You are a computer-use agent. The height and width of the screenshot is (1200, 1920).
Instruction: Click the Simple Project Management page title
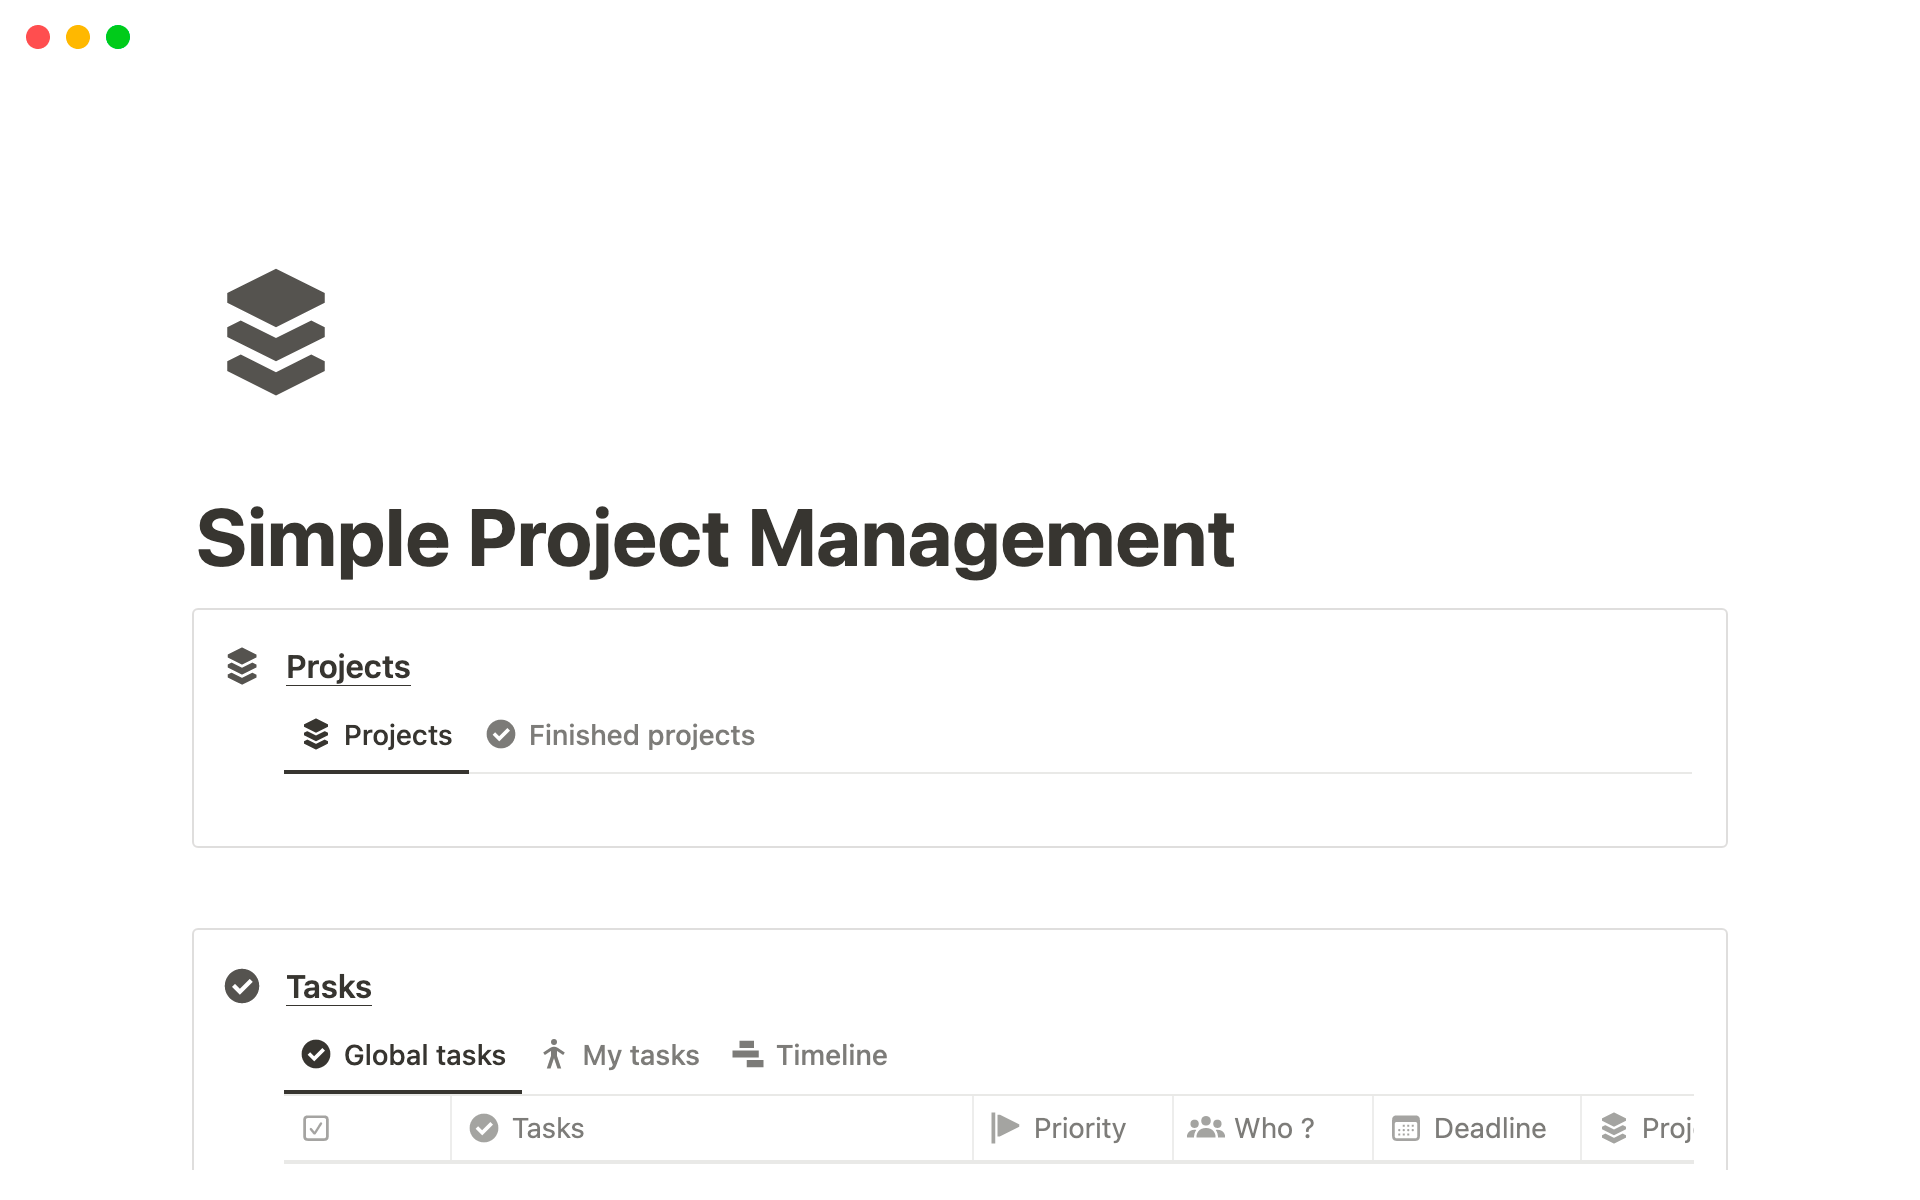point(715,539)
